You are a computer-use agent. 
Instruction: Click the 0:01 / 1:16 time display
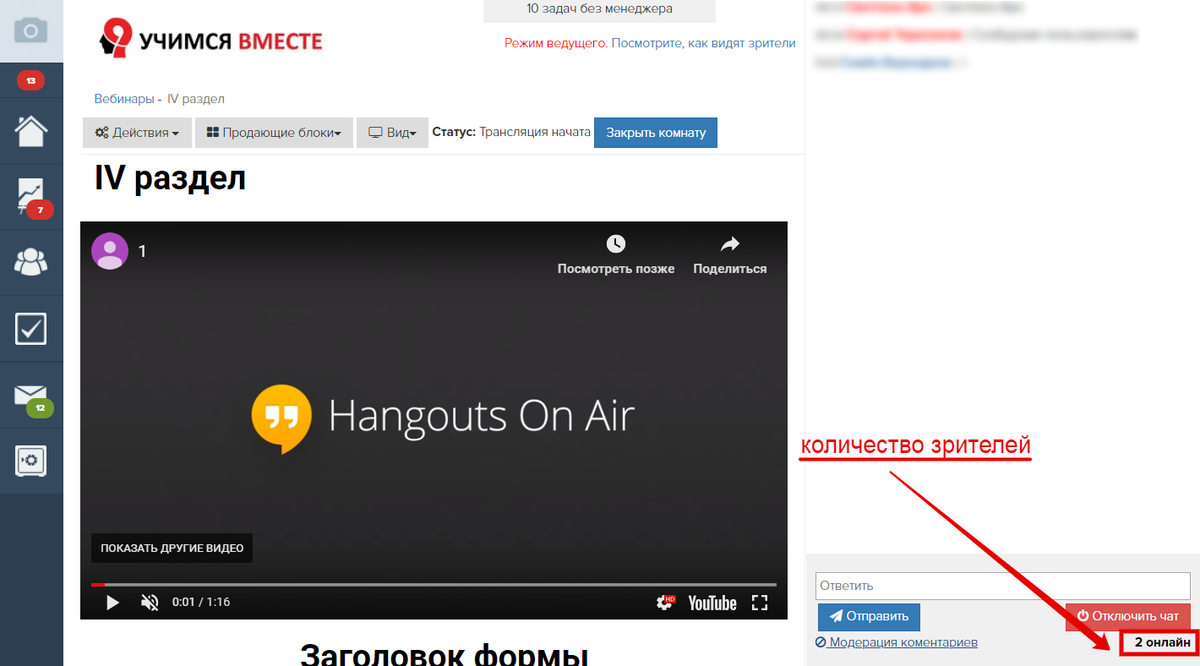[x=201, y=602]
